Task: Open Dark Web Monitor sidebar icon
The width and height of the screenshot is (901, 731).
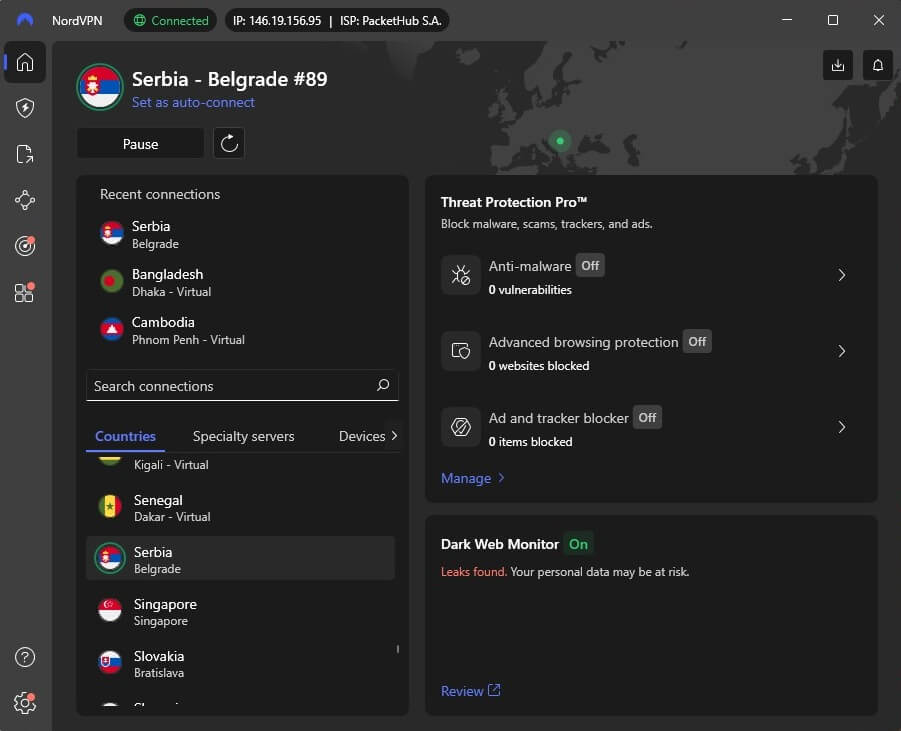Action: [x=24, y=246]
